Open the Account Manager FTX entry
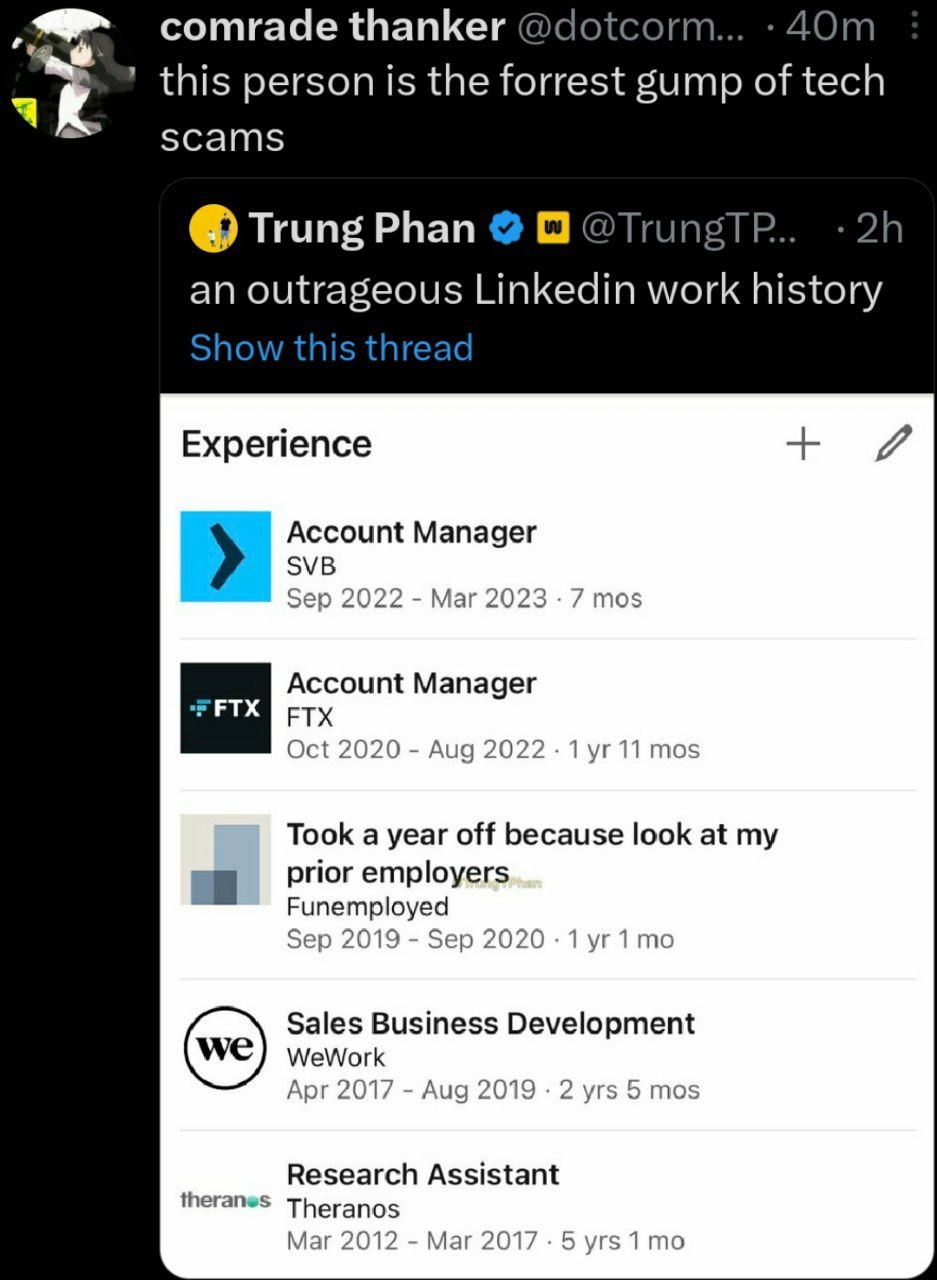This screenshot has width=937, height=1280. tap(548, 715)
